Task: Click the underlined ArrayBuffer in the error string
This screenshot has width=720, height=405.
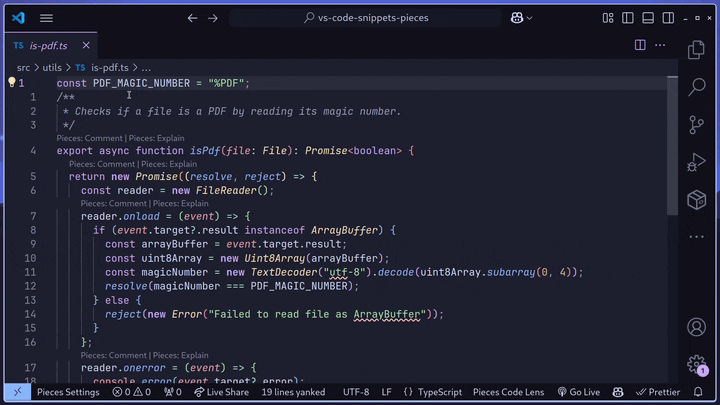Action: point(387,315)
